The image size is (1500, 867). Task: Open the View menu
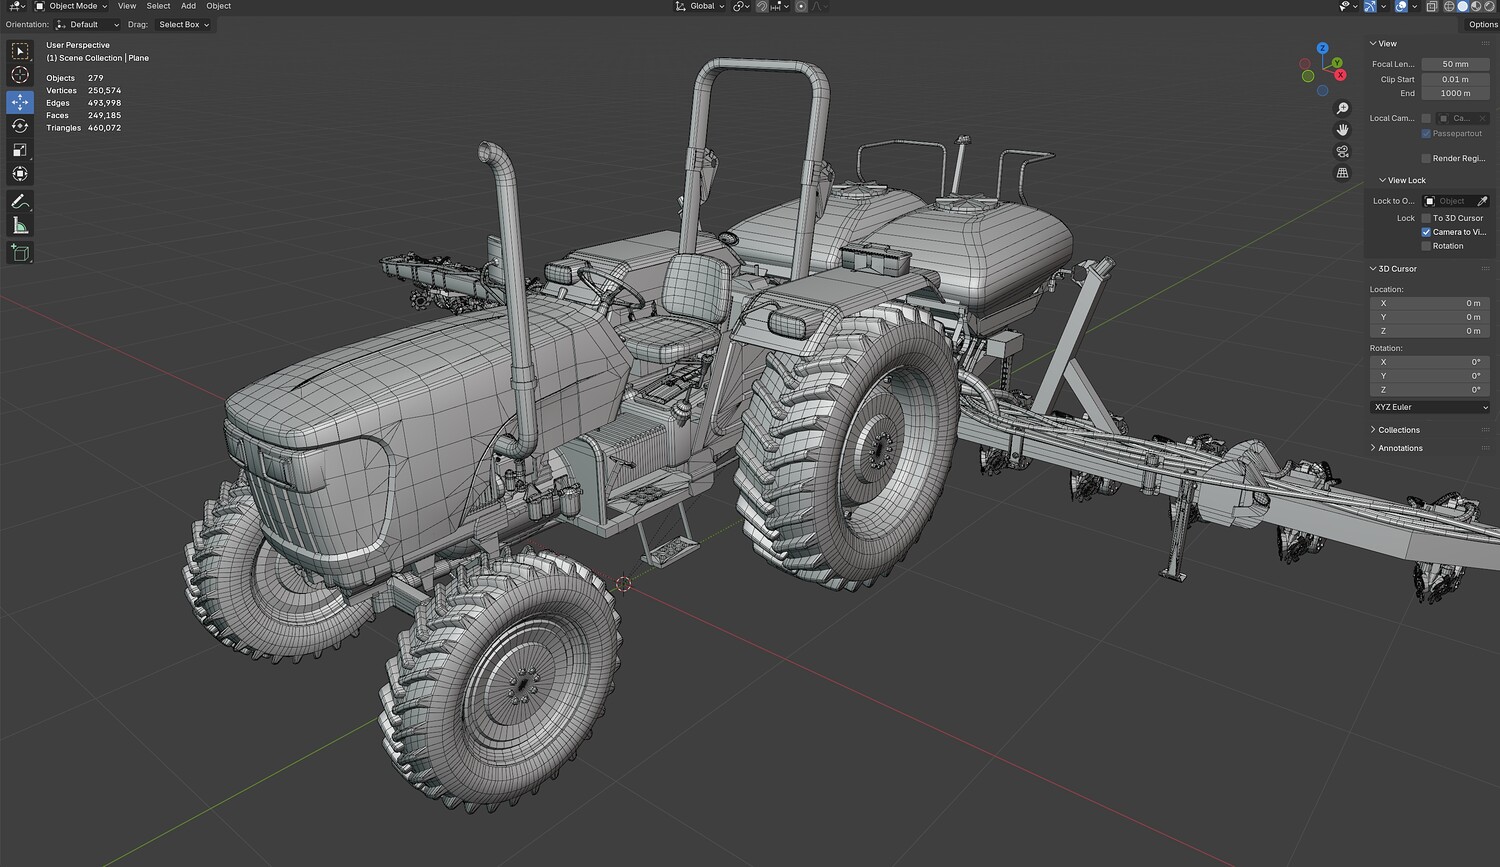pyautogui.click(x=127, y=6)
